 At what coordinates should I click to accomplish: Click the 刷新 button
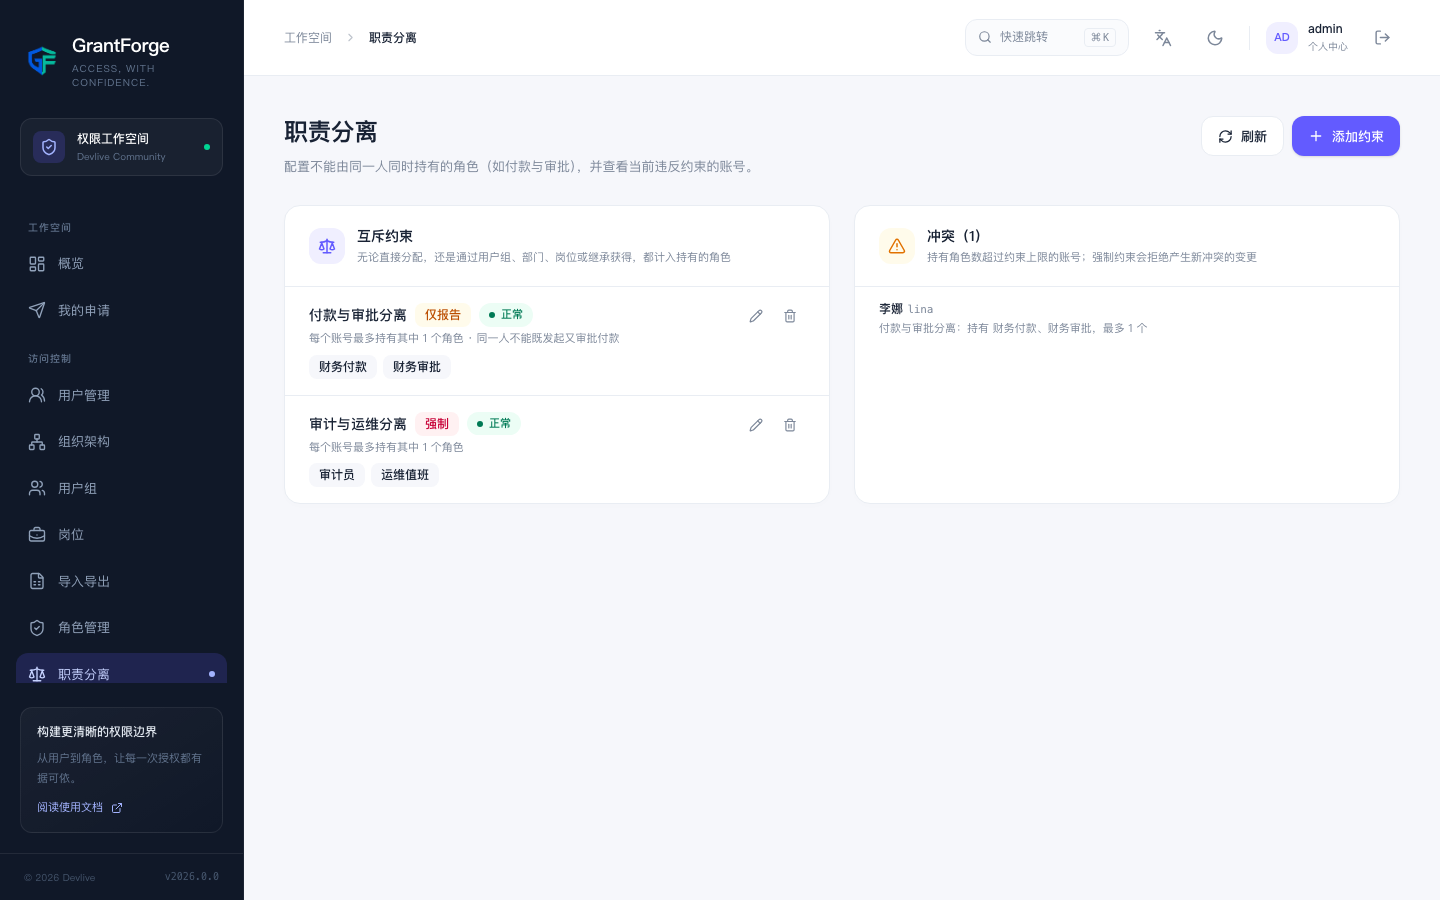coord(1242,136)
